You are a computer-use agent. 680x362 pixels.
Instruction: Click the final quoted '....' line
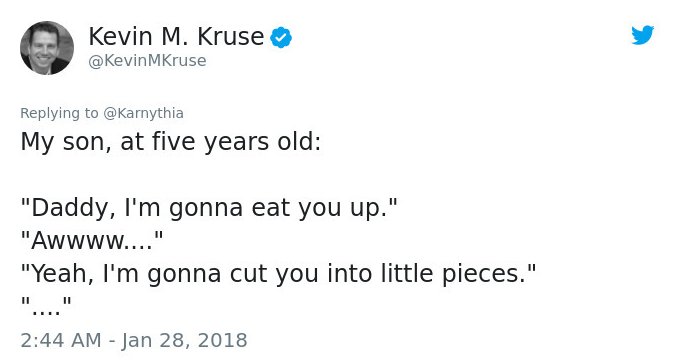coord(46,304)
